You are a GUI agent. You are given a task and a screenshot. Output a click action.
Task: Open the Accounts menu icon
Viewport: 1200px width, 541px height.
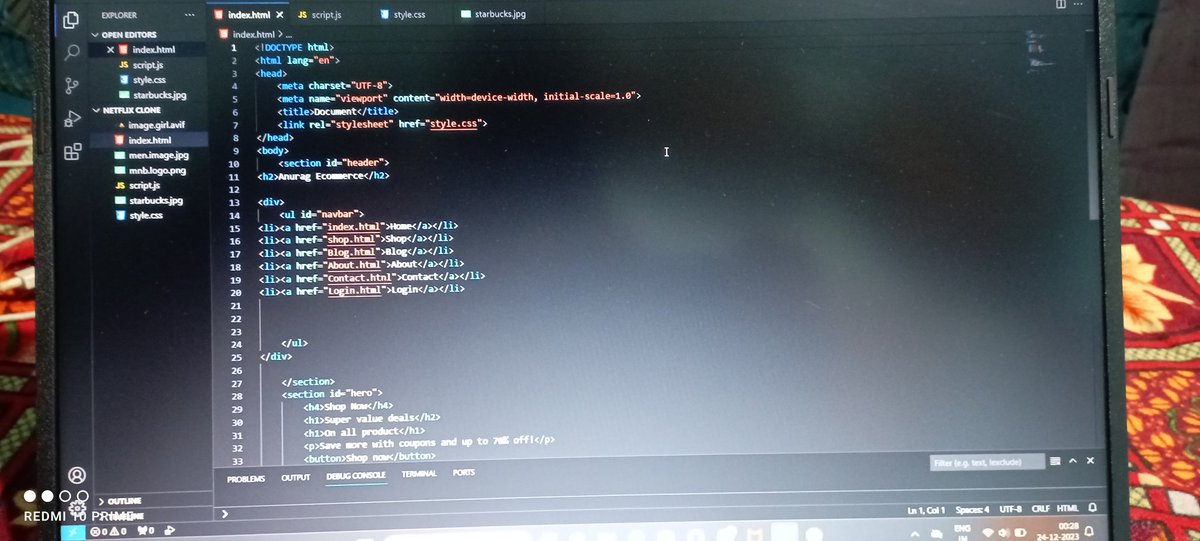point(77,475)
